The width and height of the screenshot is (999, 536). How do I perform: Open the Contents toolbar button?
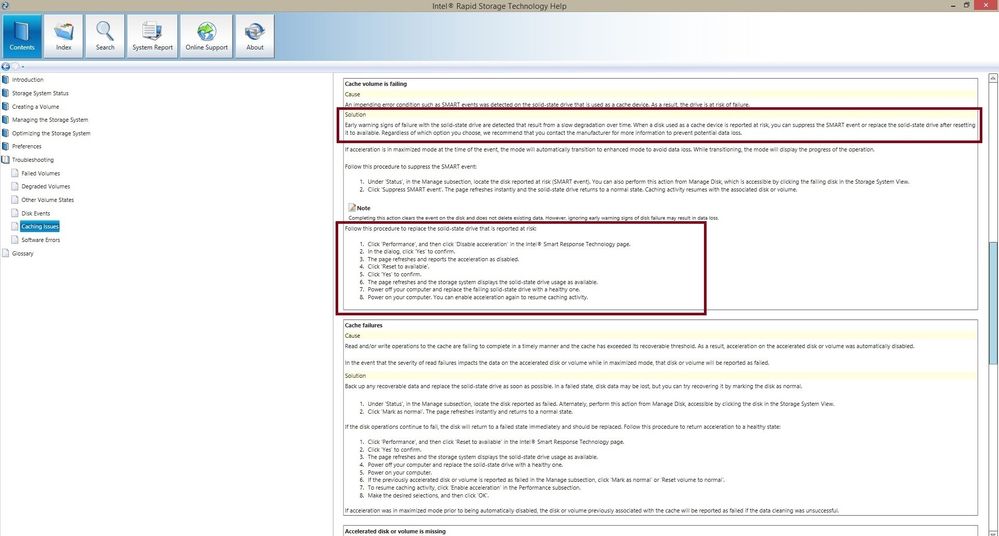coord(22,36)
